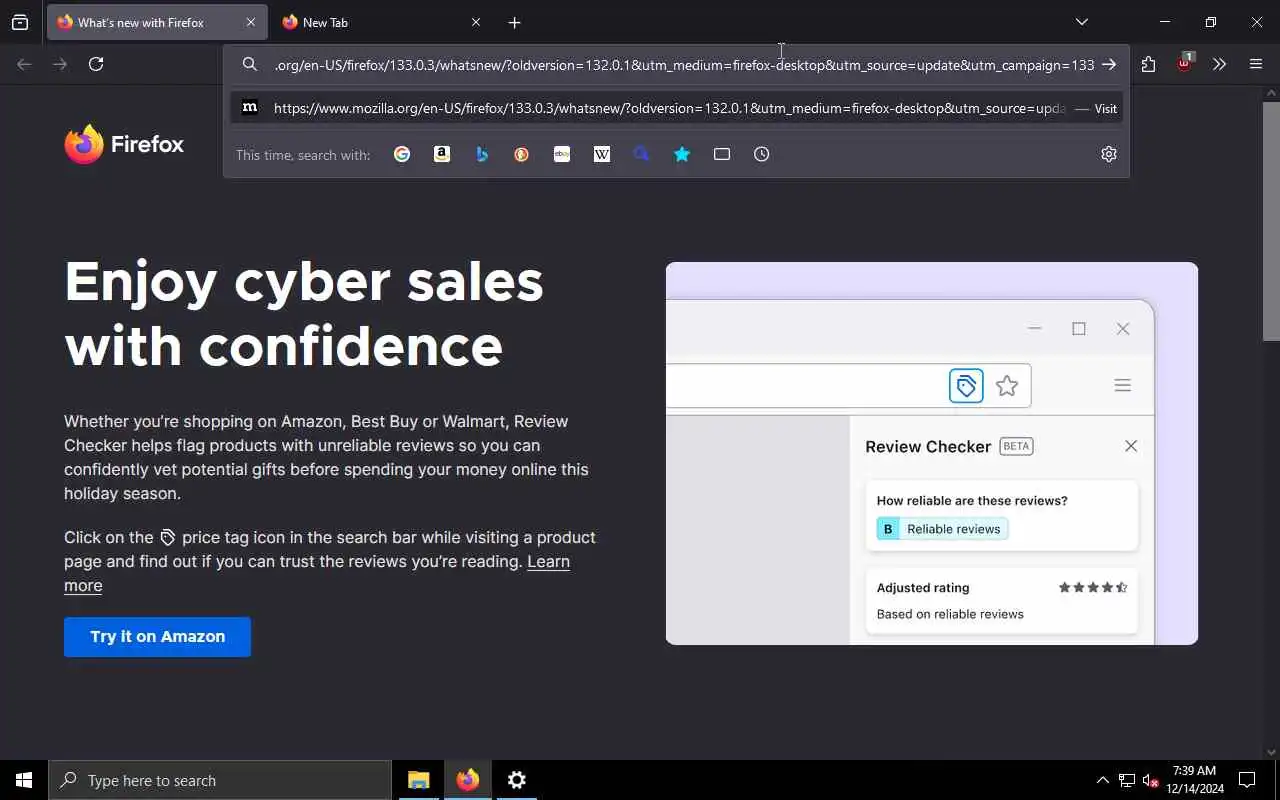Open Settings from taskbar
The image size is (1280, 800).
coord(517,780)
